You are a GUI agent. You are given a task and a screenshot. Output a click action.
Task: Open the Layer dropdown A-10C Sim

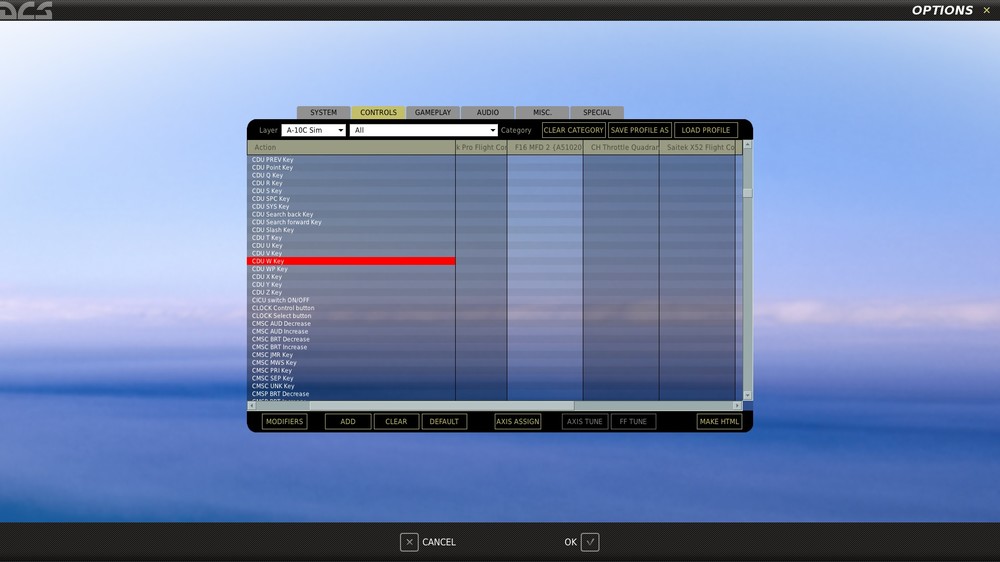(313, 130)
